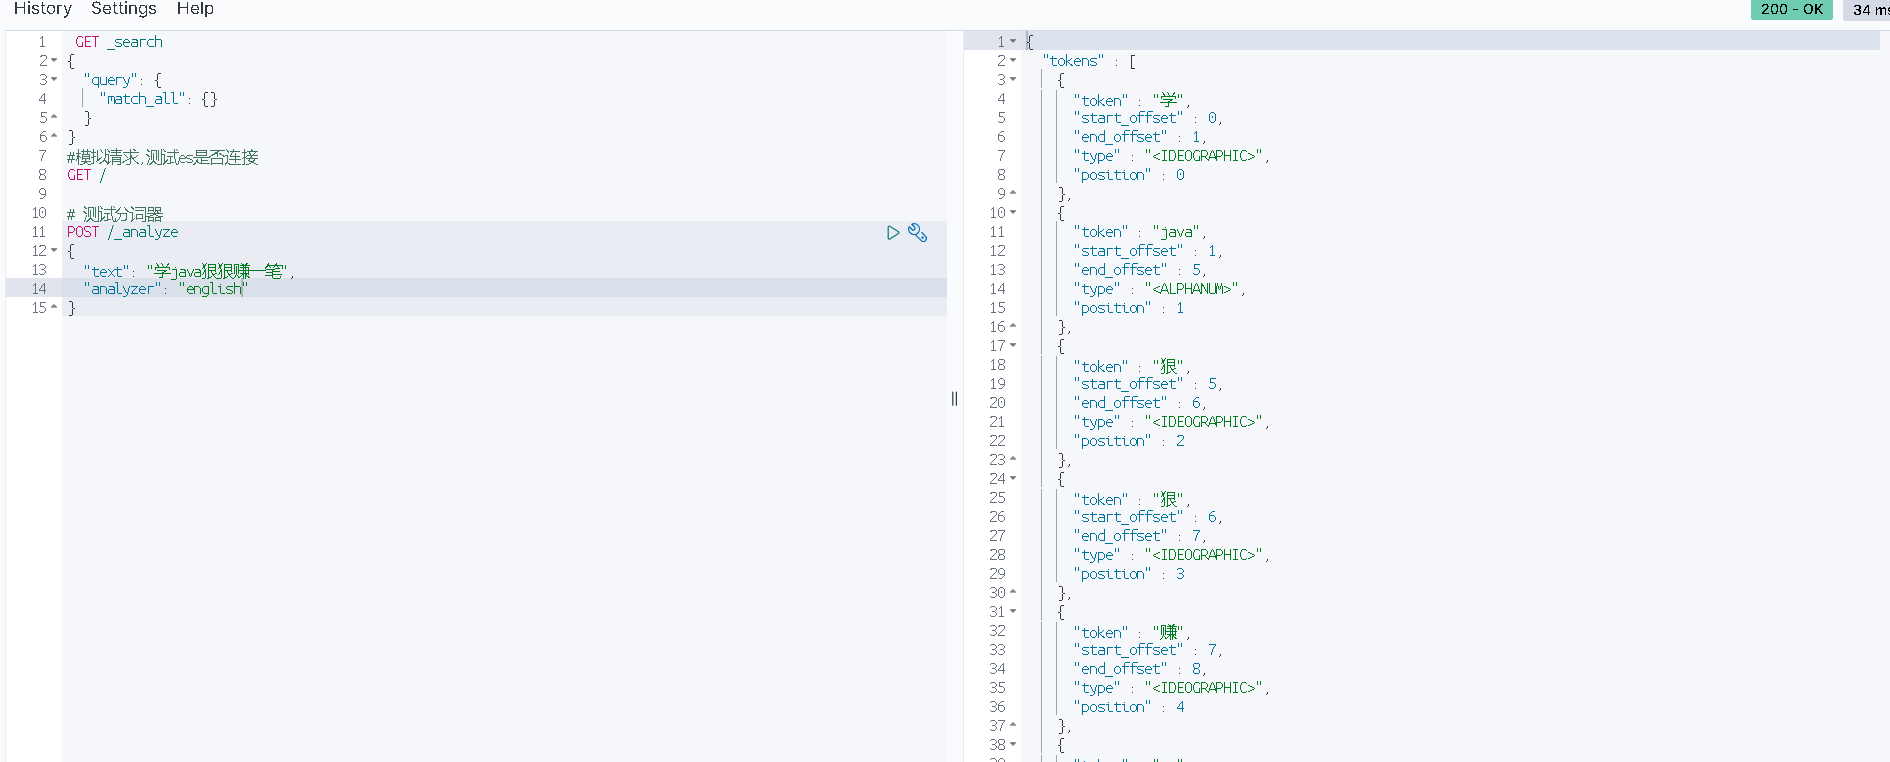This screenshot has height=762, width=1890.
Task: Fold the "query" block at line 3
Action: click(54, 80)
